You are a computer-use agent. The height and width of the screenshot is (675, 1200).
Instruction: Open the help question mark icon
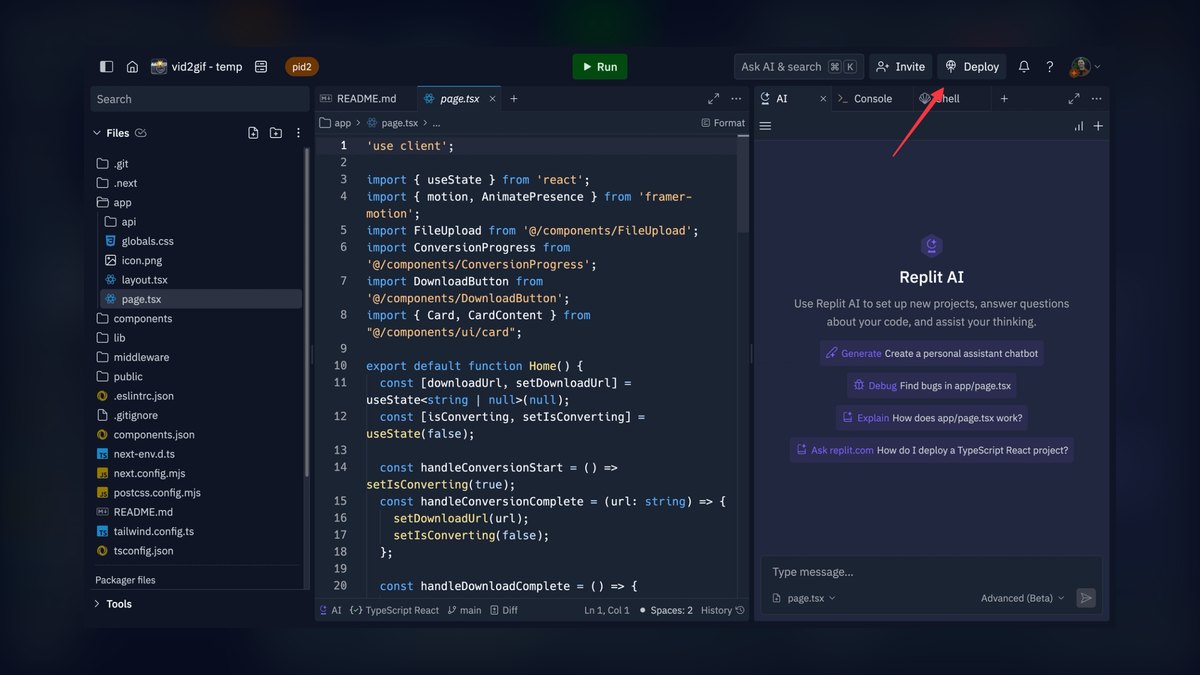(1049, 67)
